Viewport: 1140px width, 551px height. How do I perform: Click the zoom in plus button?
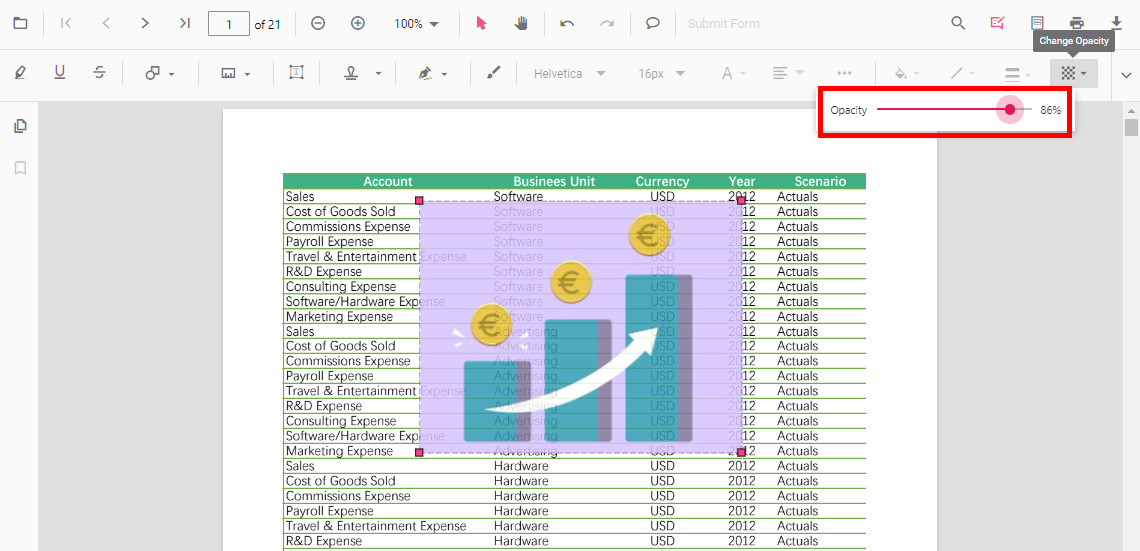(x=358, y=23)
